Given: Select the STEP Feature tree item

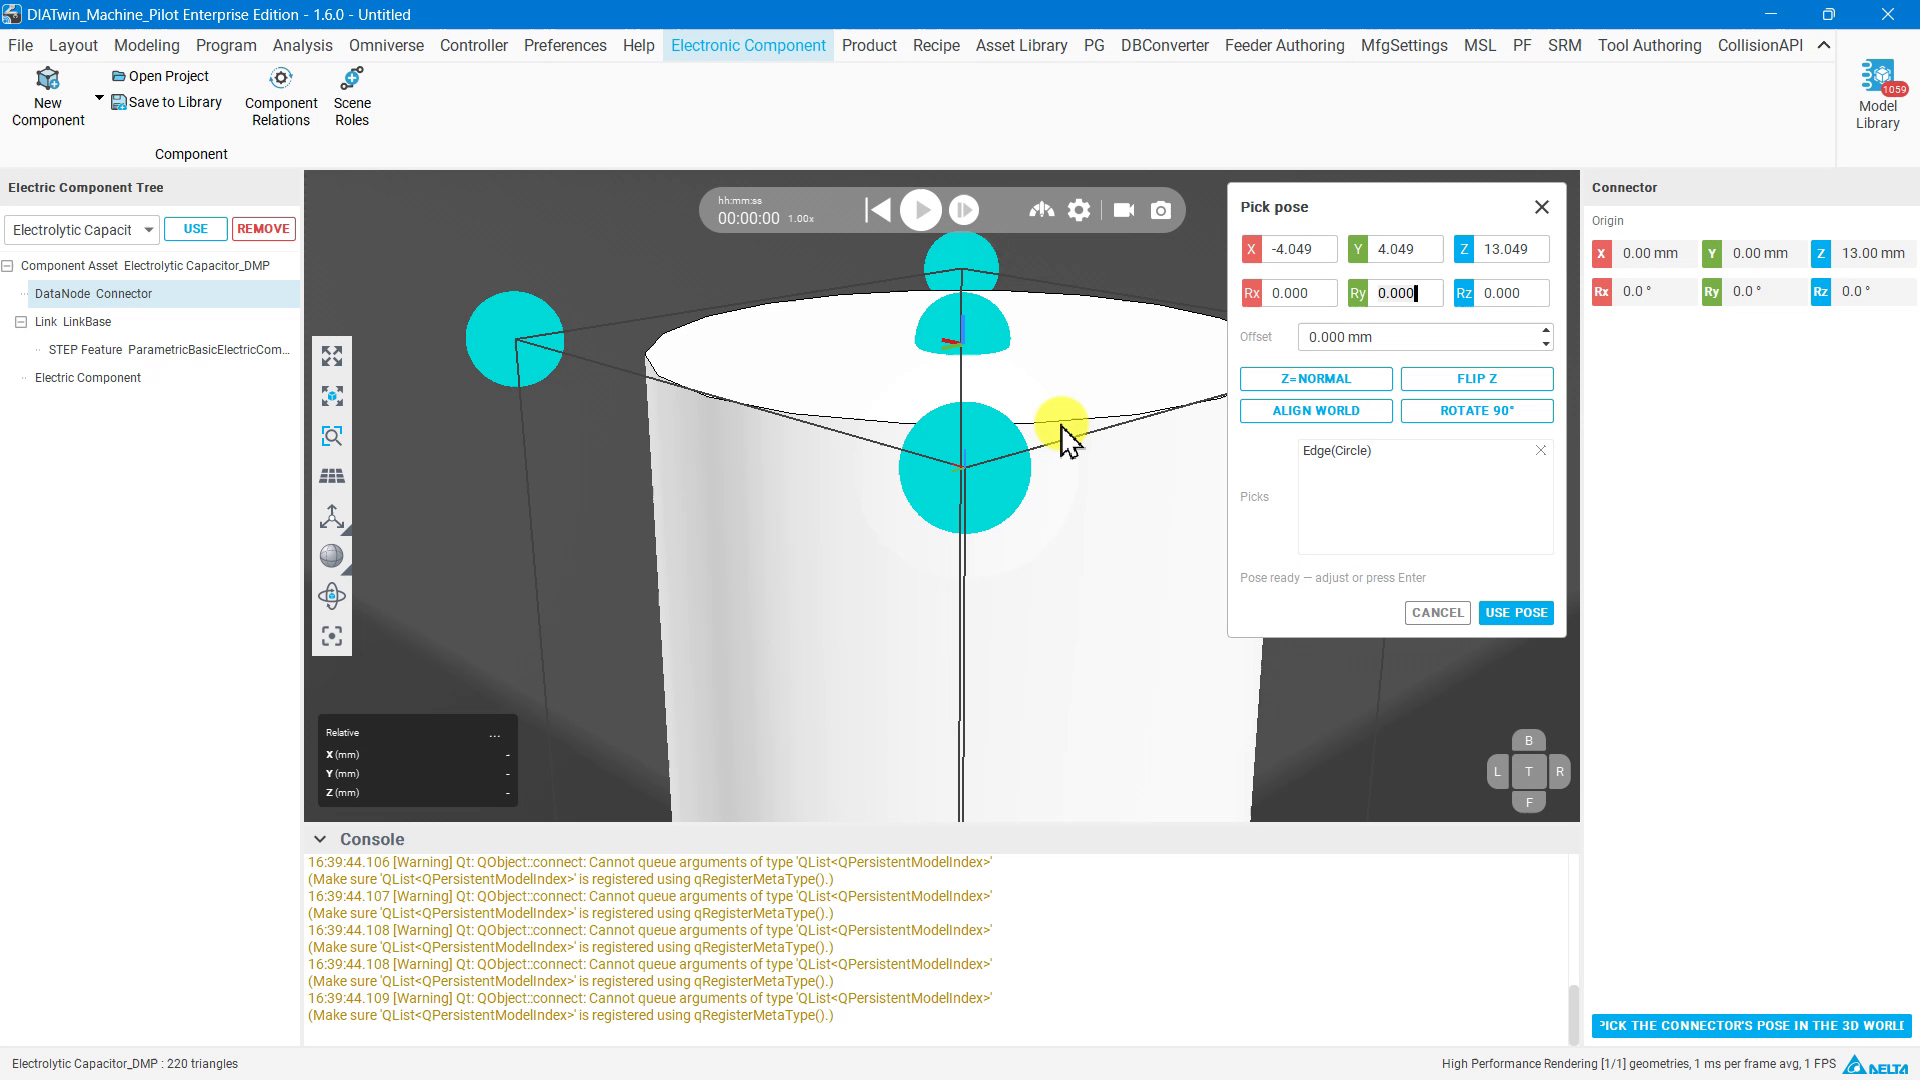Looking at the screenshot, I should [x=169, y=350].
